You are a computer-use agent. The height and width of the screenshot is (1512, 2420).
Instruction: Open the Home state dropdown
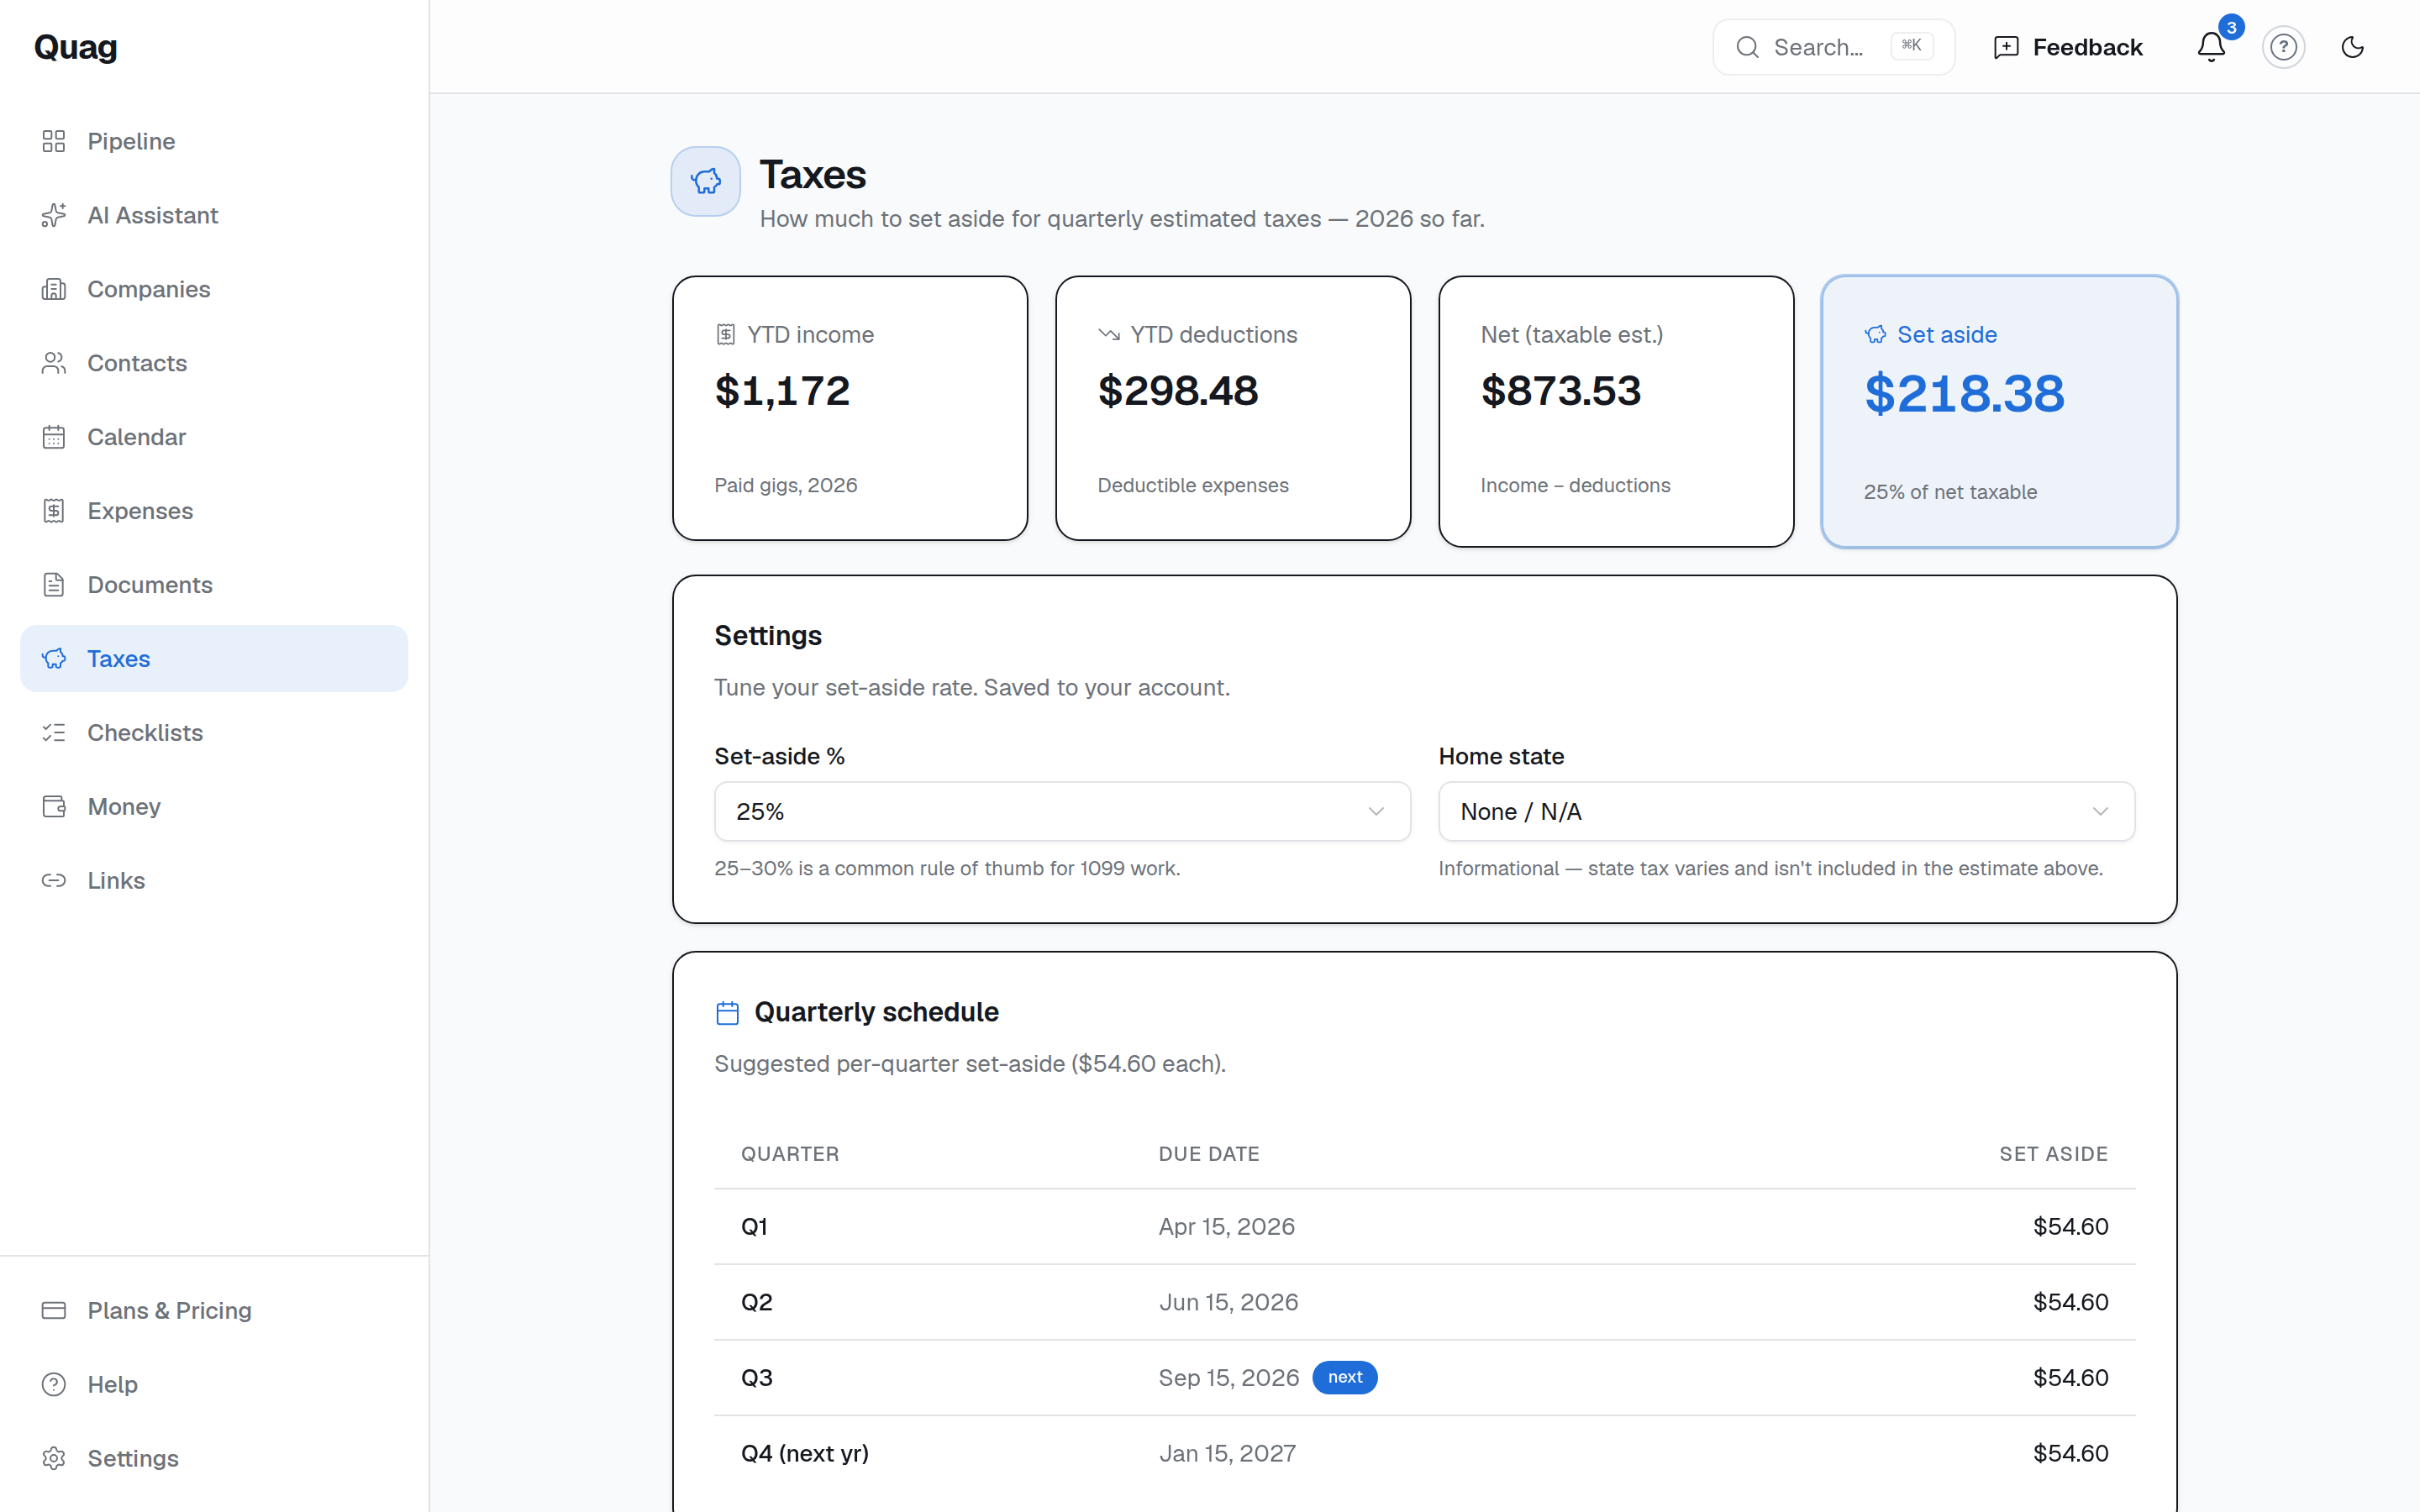click(x=1786, y=811)
